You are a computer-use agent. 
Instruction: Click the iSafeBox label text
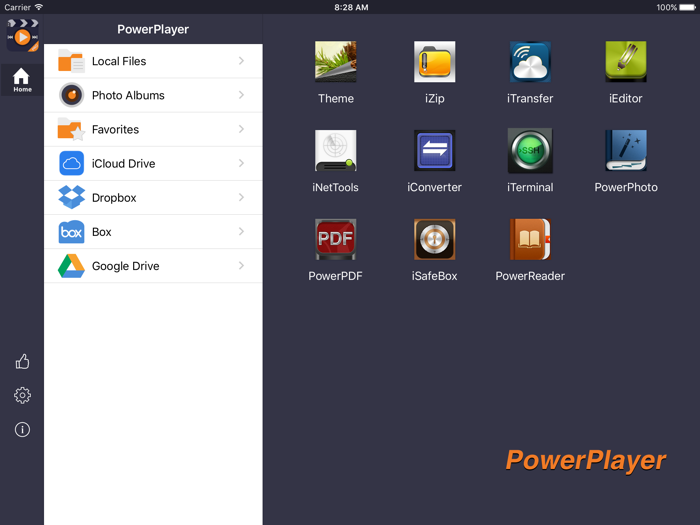pyautogui.click(x=434, y=276)
